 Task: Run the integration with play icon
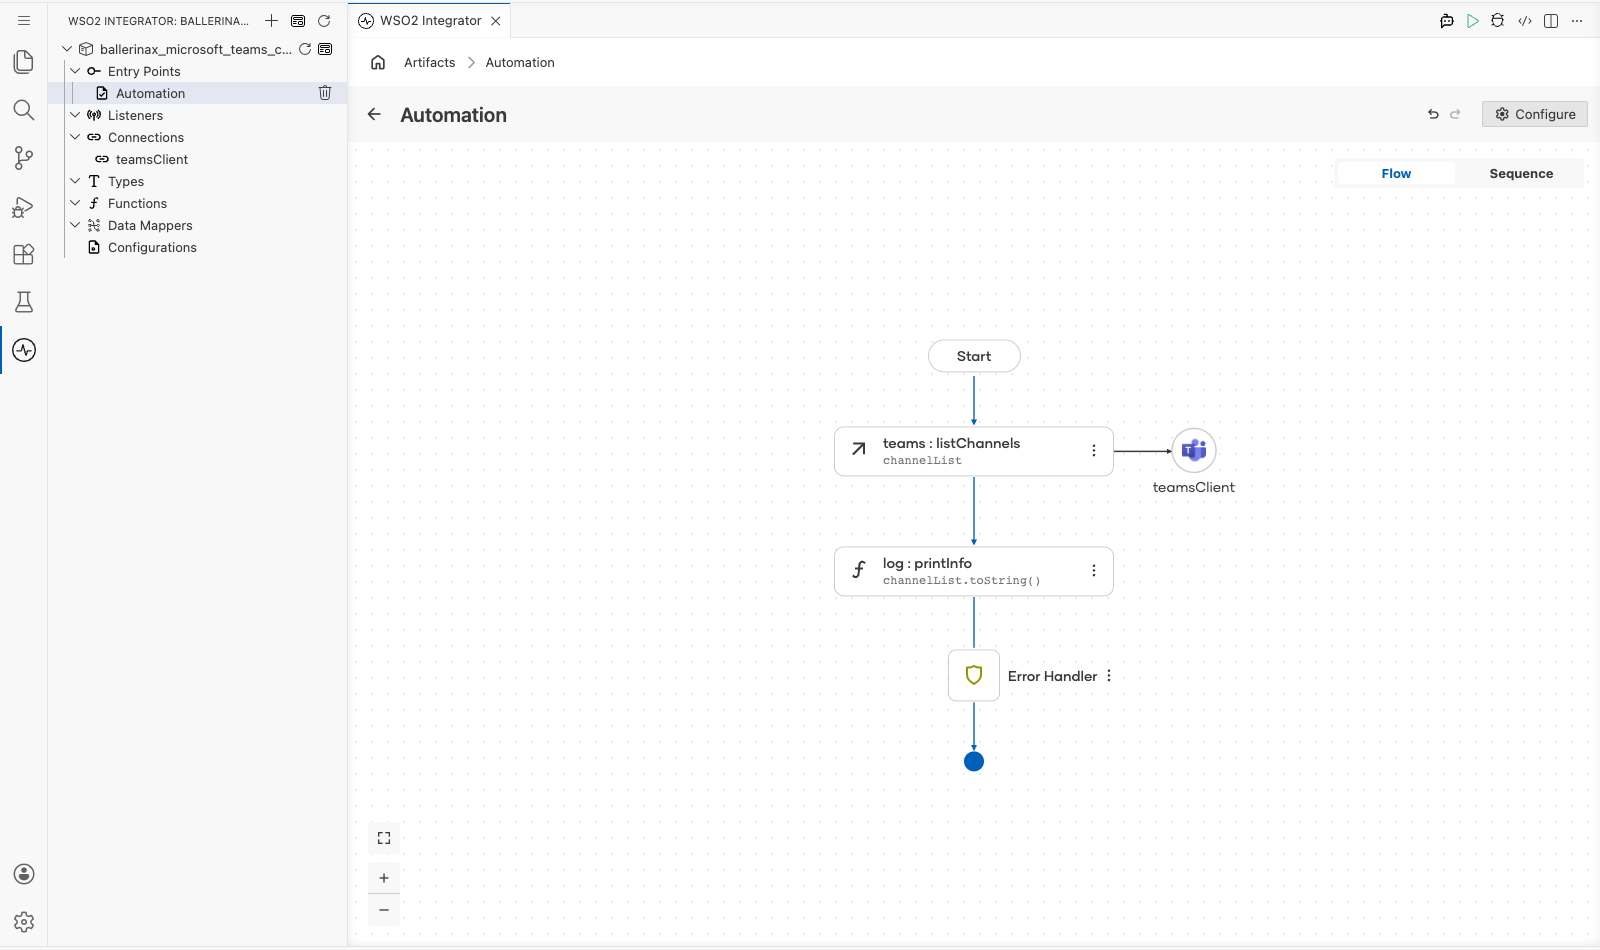point(1473,20)
